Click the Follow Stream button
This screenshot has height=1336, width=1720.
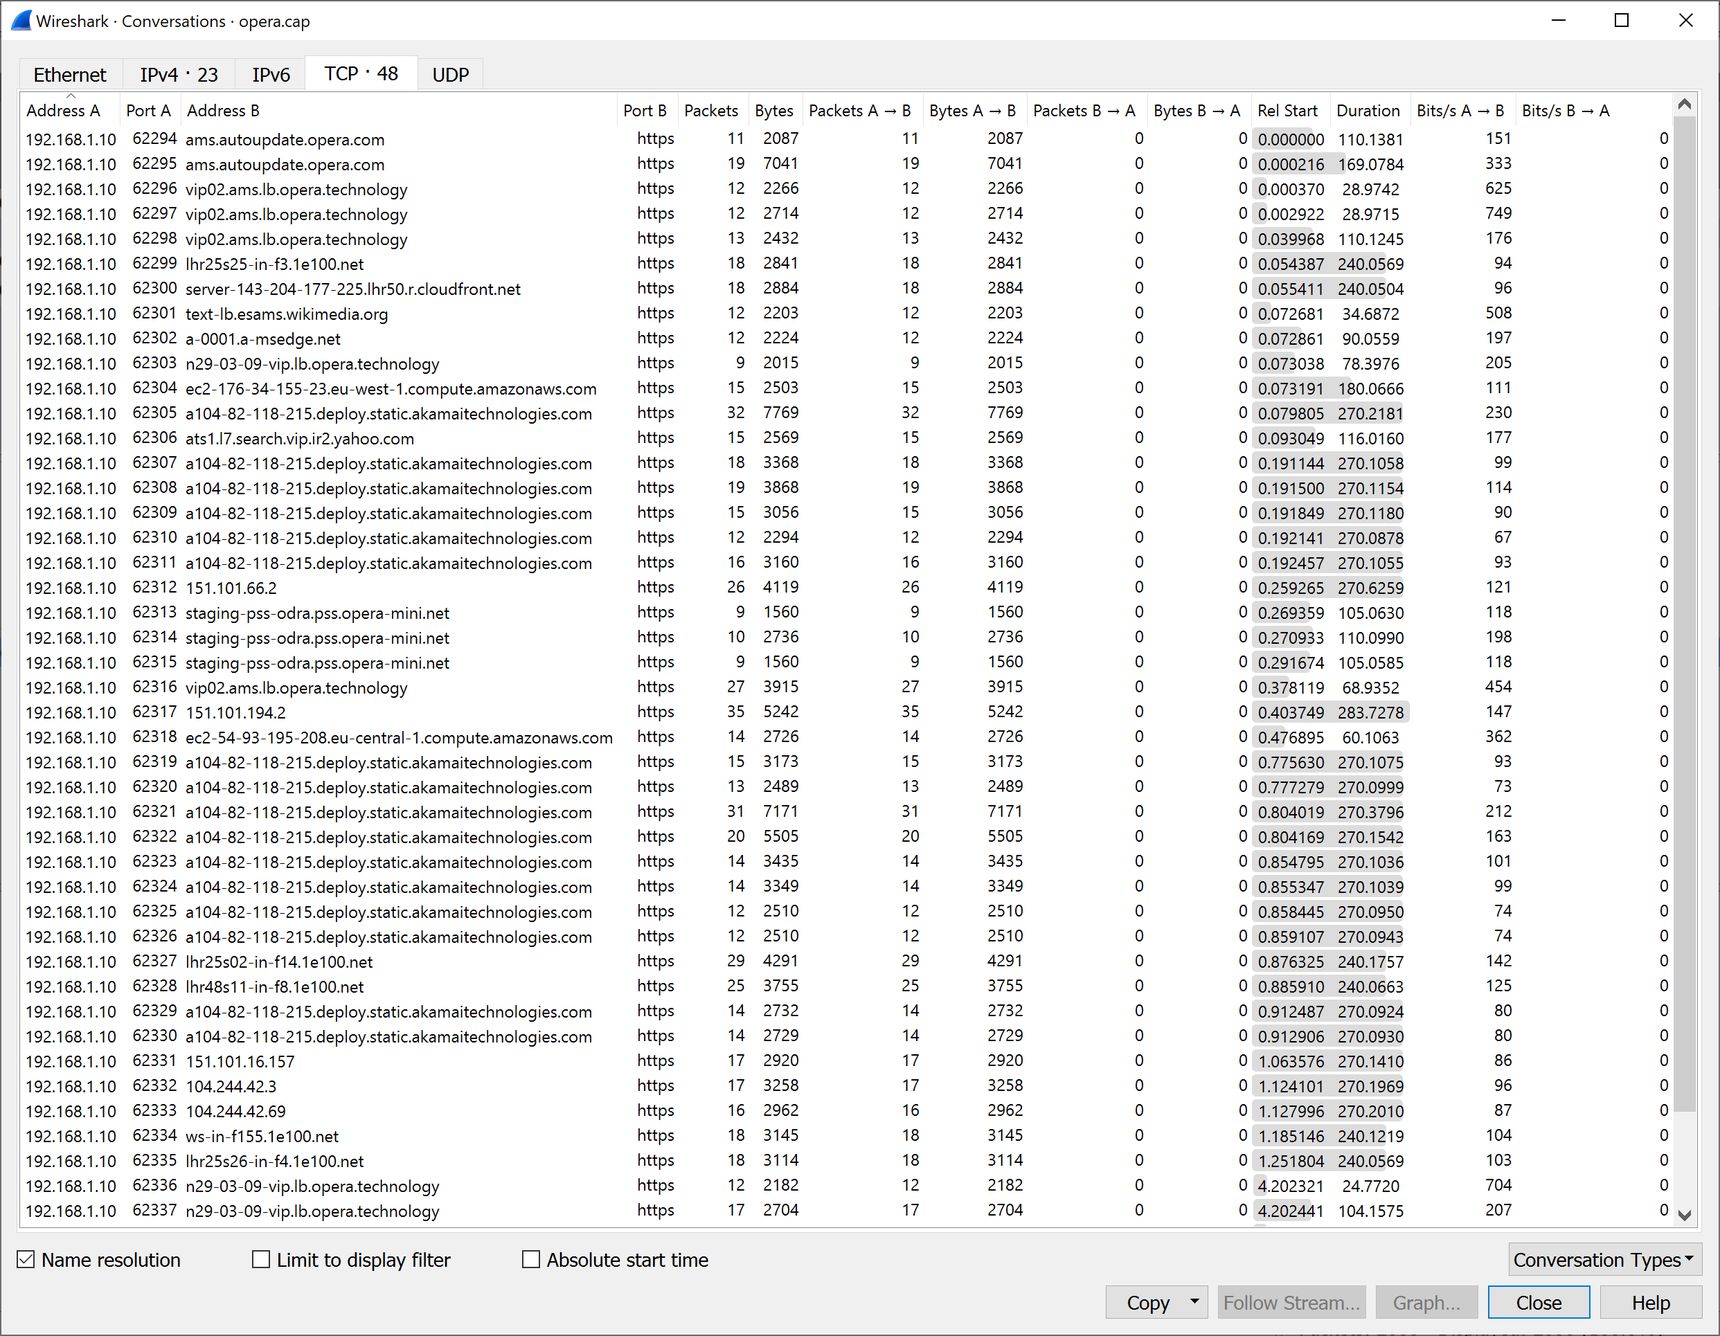point(1291,1302)
